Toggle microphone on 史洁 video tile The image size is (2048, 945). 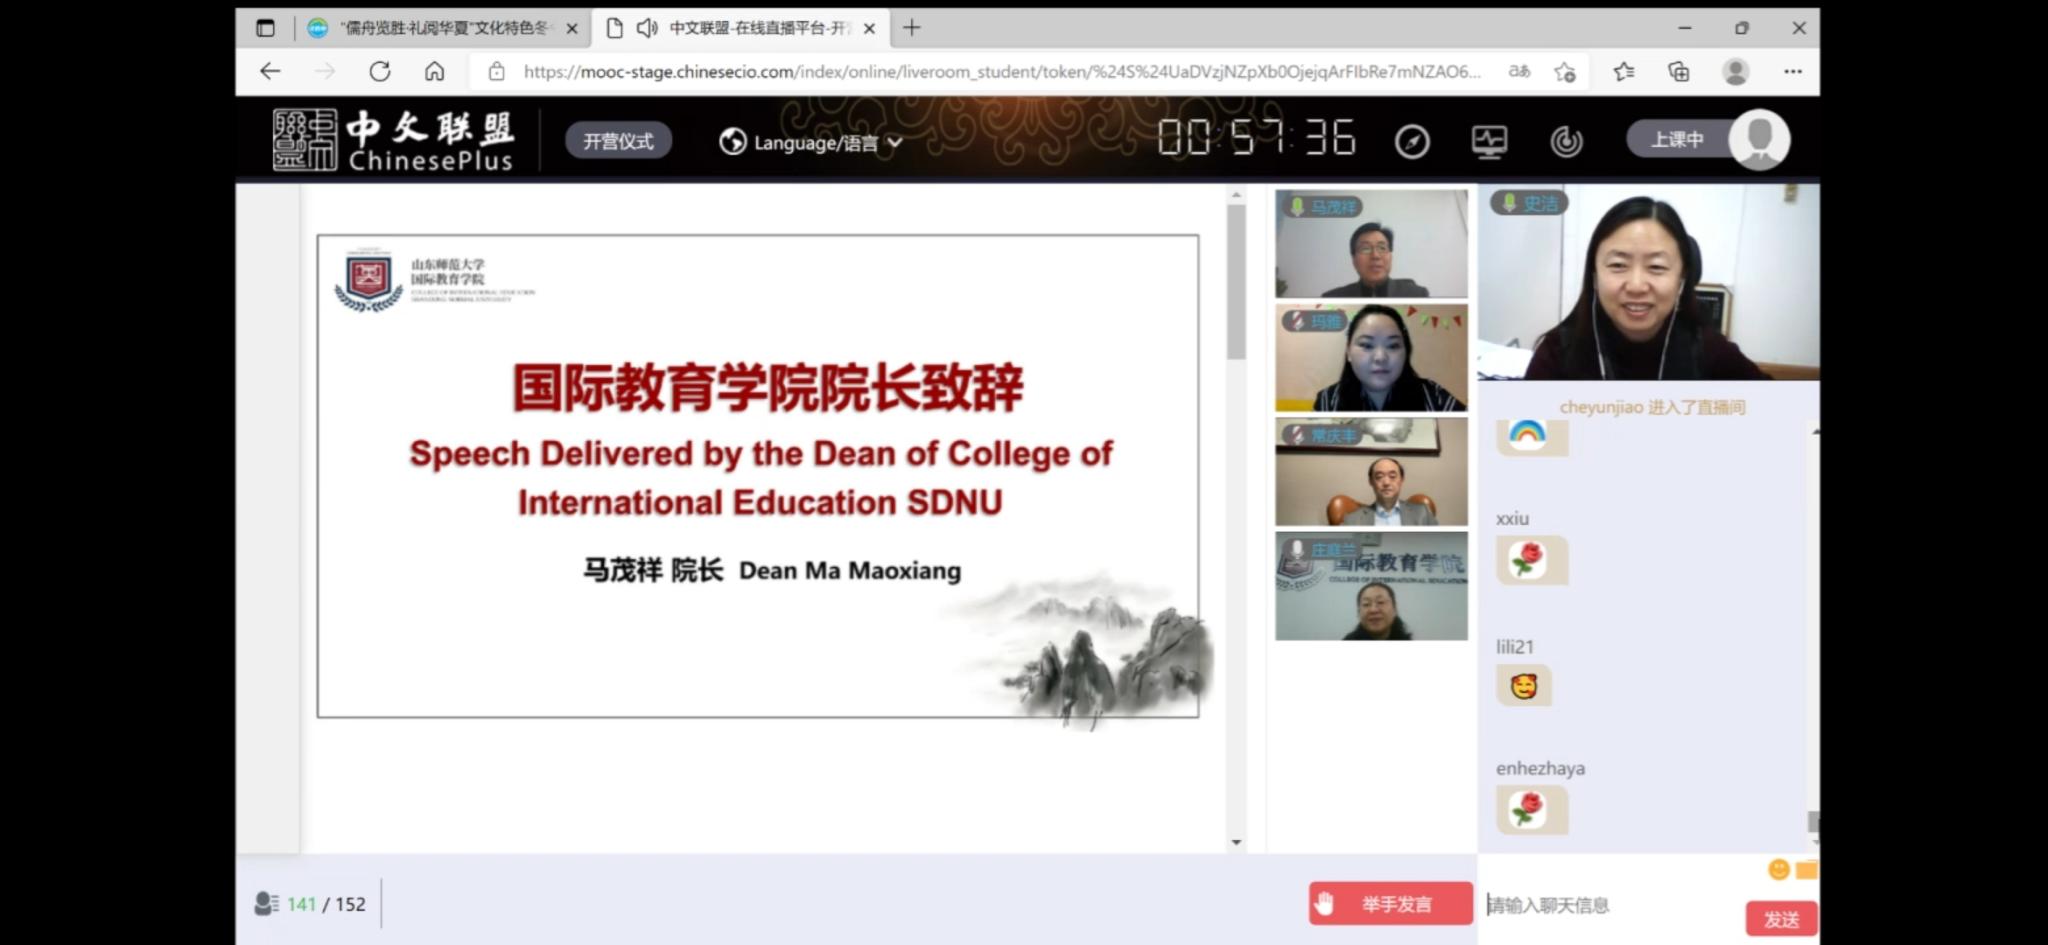pyautogui.click(x=1508, y=203)
